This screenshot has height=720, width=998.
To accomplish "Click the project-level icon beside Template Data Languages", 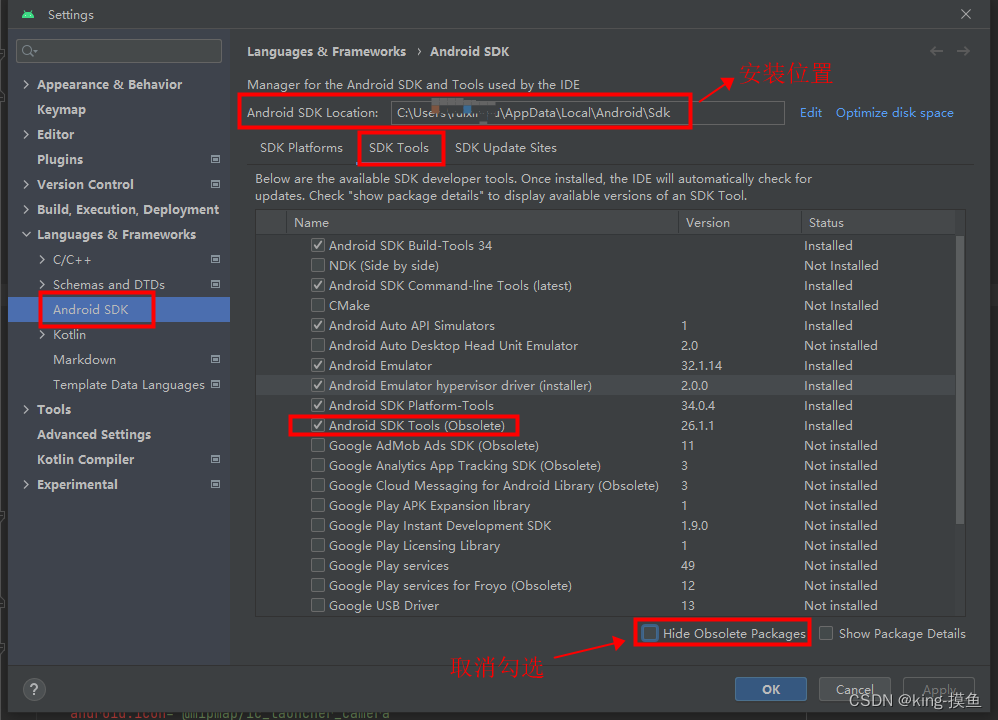I will pyautogui.click(x=216, y=384).
